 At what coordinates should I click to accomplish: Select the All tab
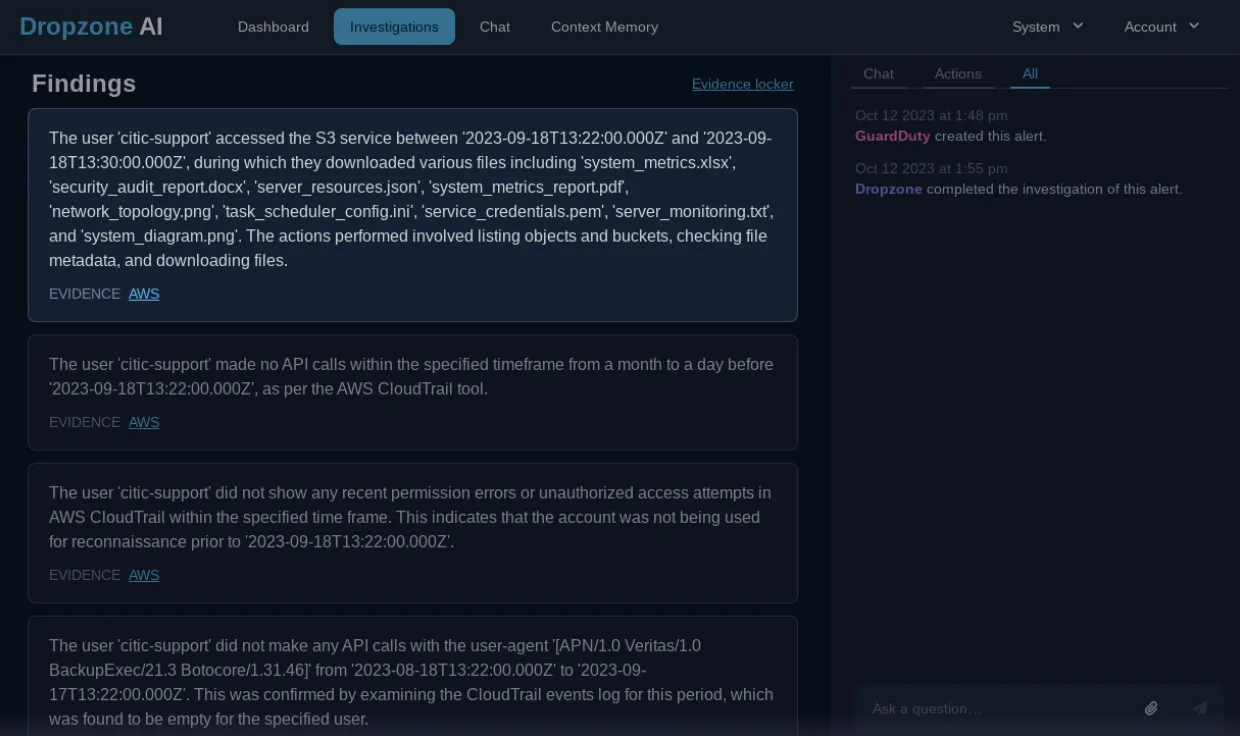(x=1030, y=73)
